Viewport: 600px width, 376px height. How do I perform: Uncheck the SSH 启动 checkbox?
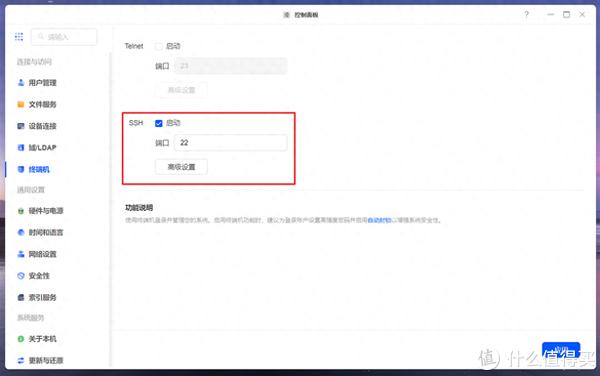pos(159,123)
